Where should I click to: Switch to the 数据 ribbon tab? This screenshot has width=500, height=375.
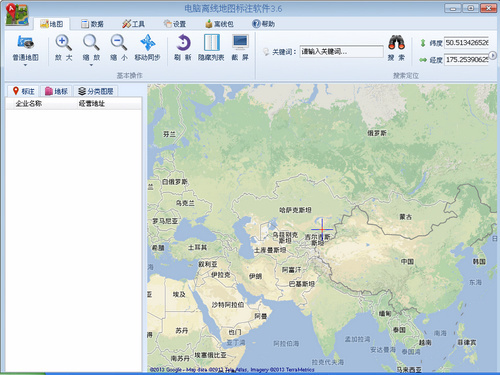coord(92,24)
